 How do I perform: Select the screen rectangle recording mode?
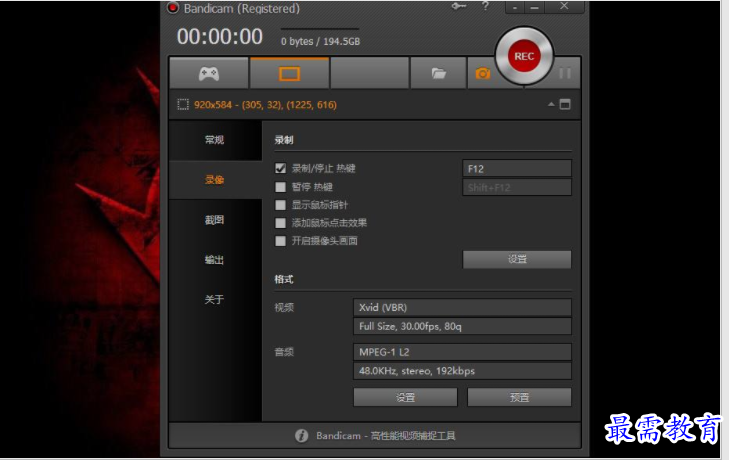pyautogui.click(x=289, y=73)
